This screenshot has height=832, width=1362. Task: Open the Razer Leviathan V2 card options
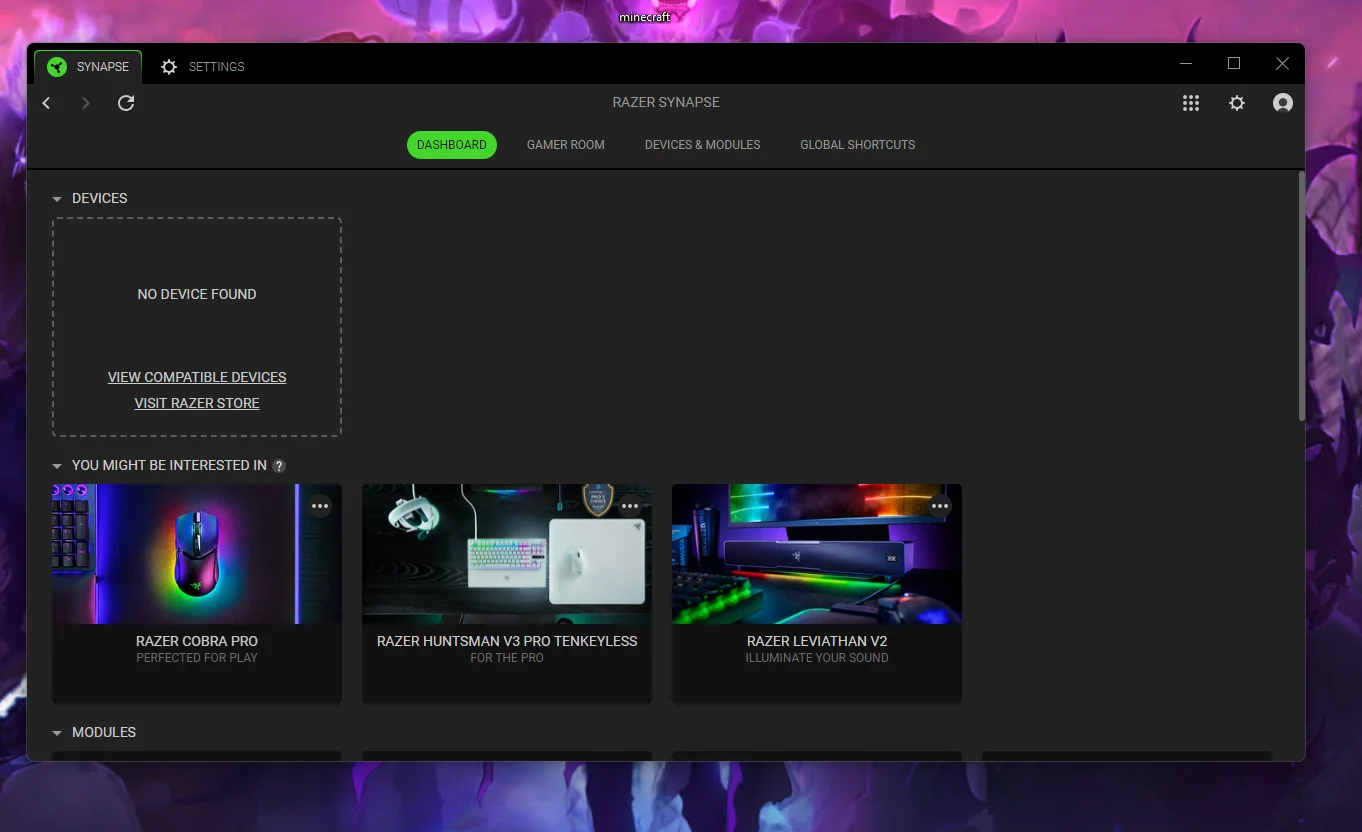(940, 506)
